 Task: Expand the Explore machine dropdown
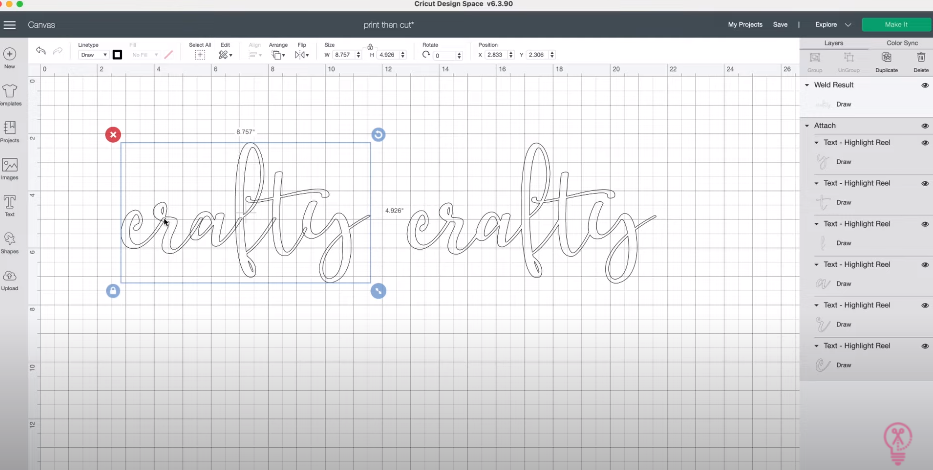point(833,25)
